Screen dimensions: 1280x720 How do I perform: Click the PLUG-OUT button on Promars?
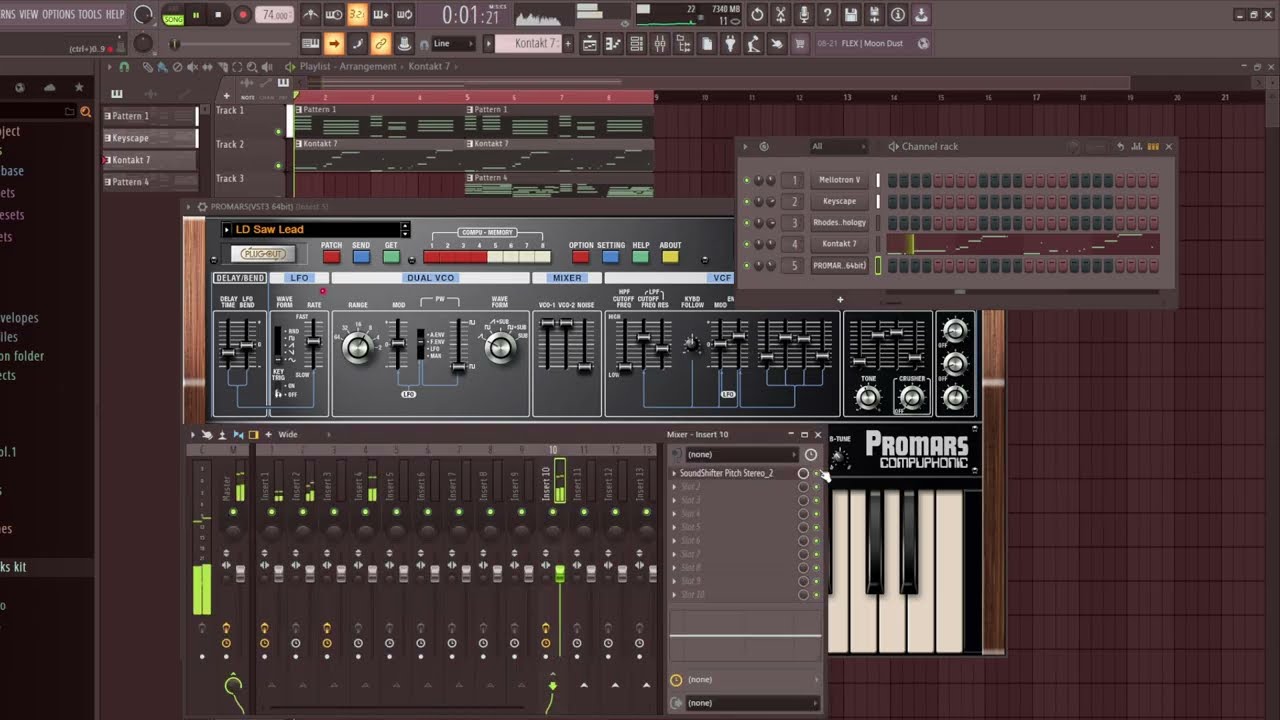click(x=263, y=254)
